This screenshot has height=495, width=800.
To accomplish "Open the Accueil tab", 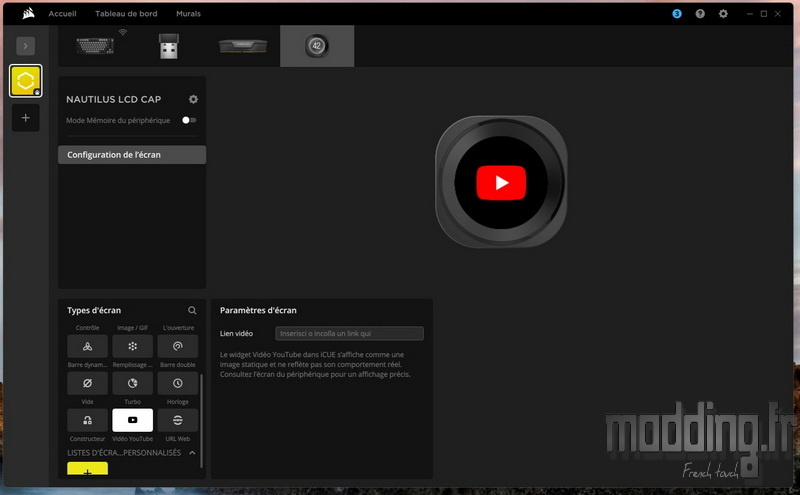I will coord(62,14).
